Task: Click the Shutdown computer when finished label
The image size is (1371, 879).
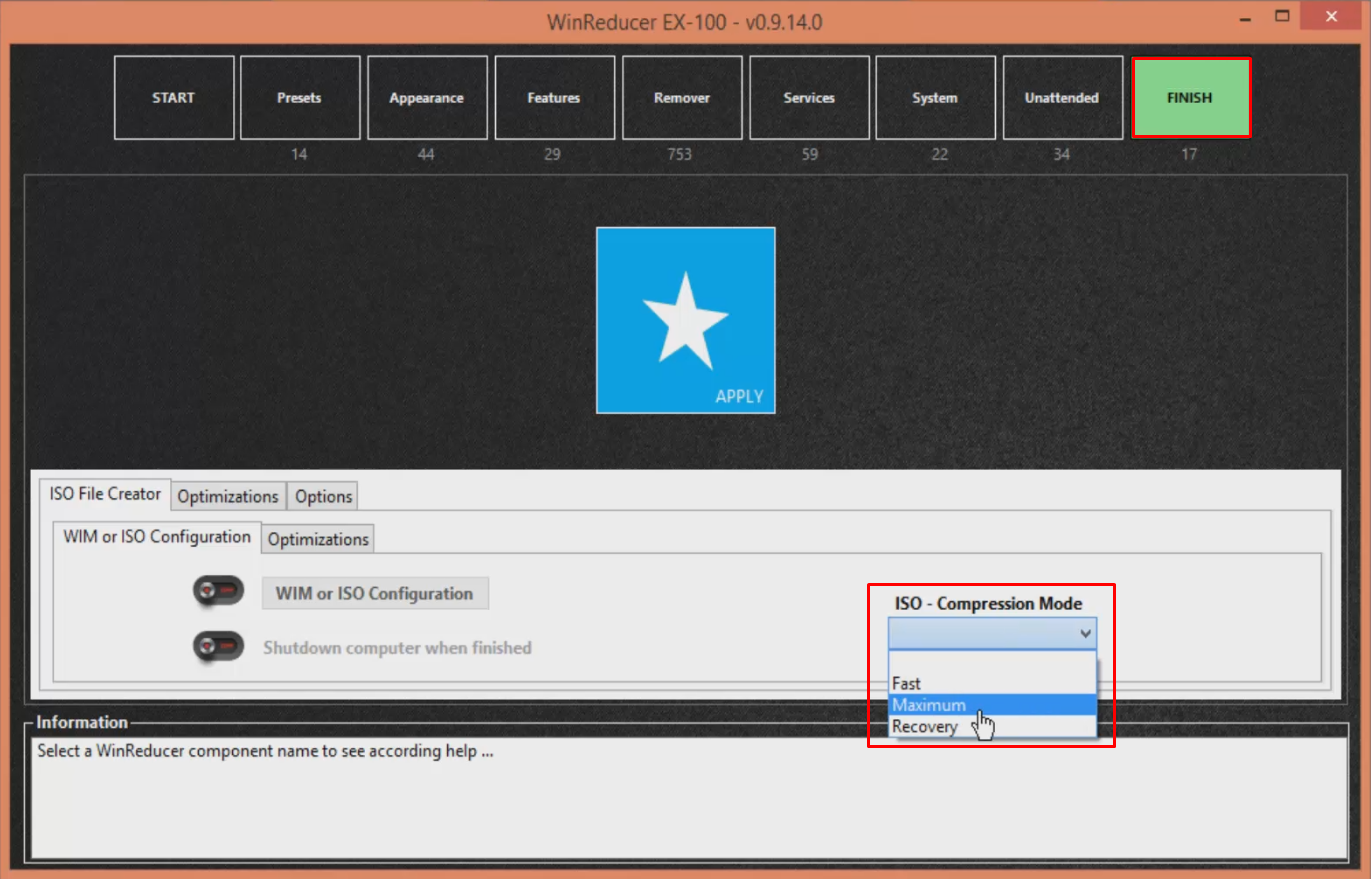Action: 397,648
